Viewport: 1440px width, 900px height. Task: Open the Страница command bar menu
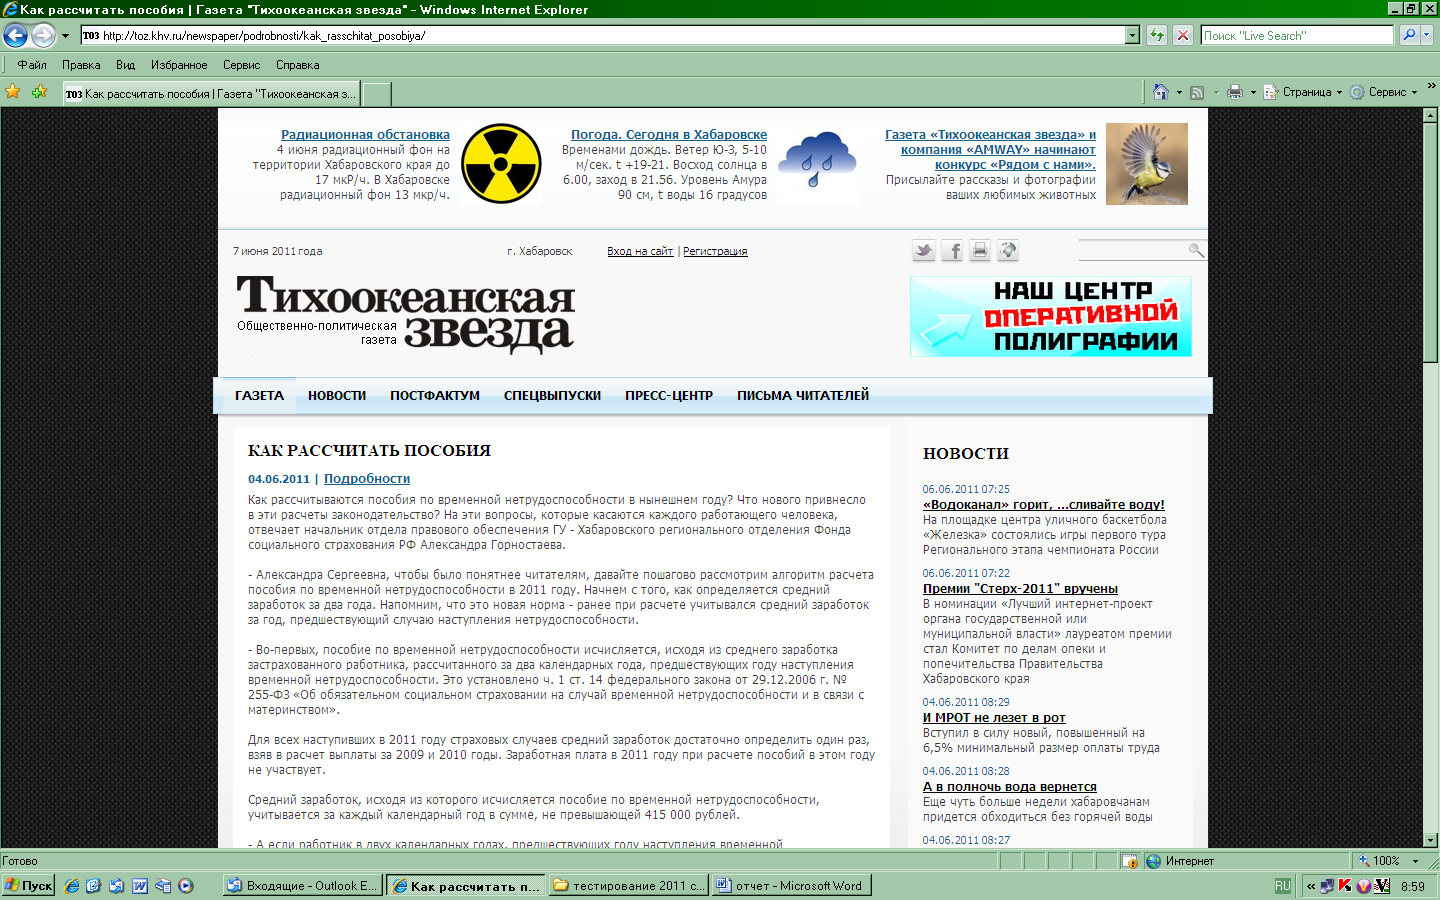coord(1303,92)
